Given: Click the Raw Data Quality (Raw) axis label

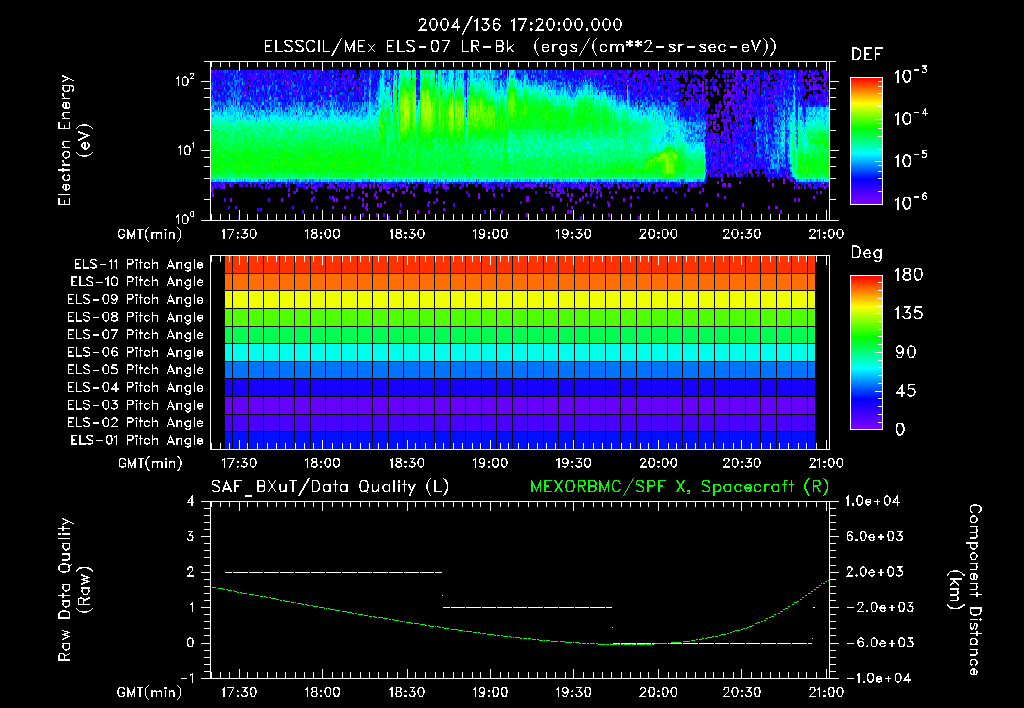Looking at the screenshot, I should click(x=74, y=590).
